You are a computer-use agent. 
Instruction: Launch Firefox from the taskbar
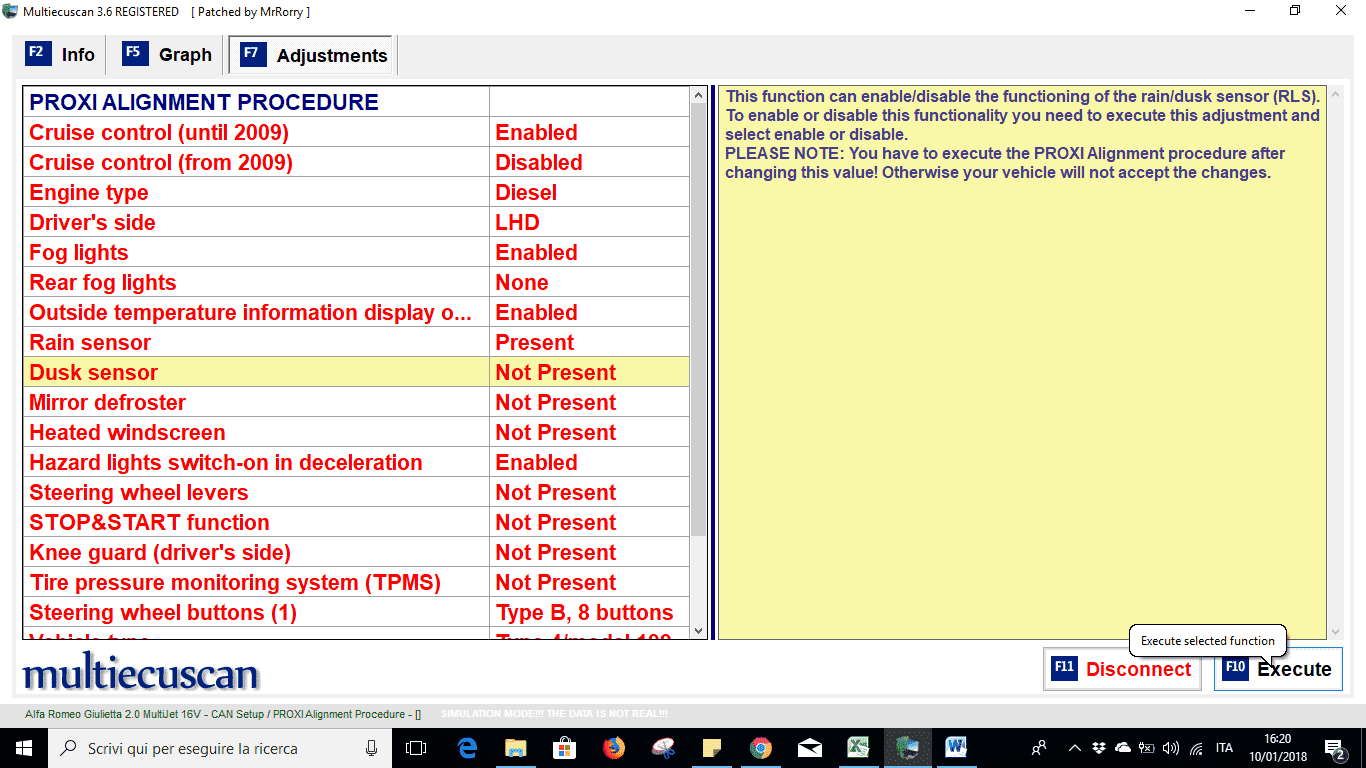point(614,748)
